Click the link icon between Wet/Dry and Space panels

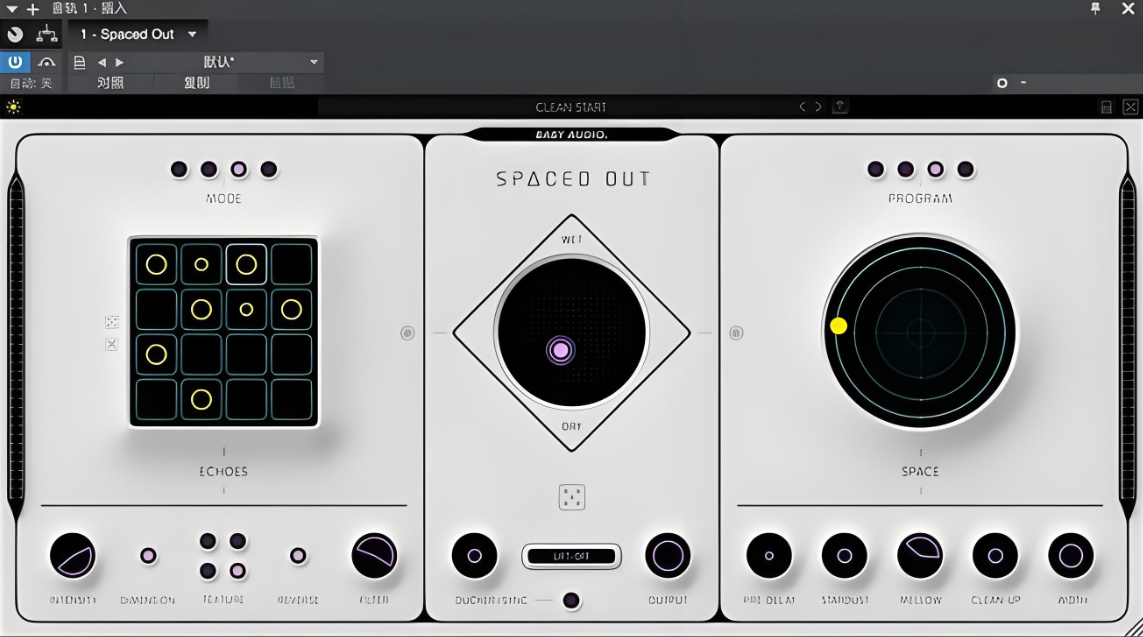coord(736,333)
